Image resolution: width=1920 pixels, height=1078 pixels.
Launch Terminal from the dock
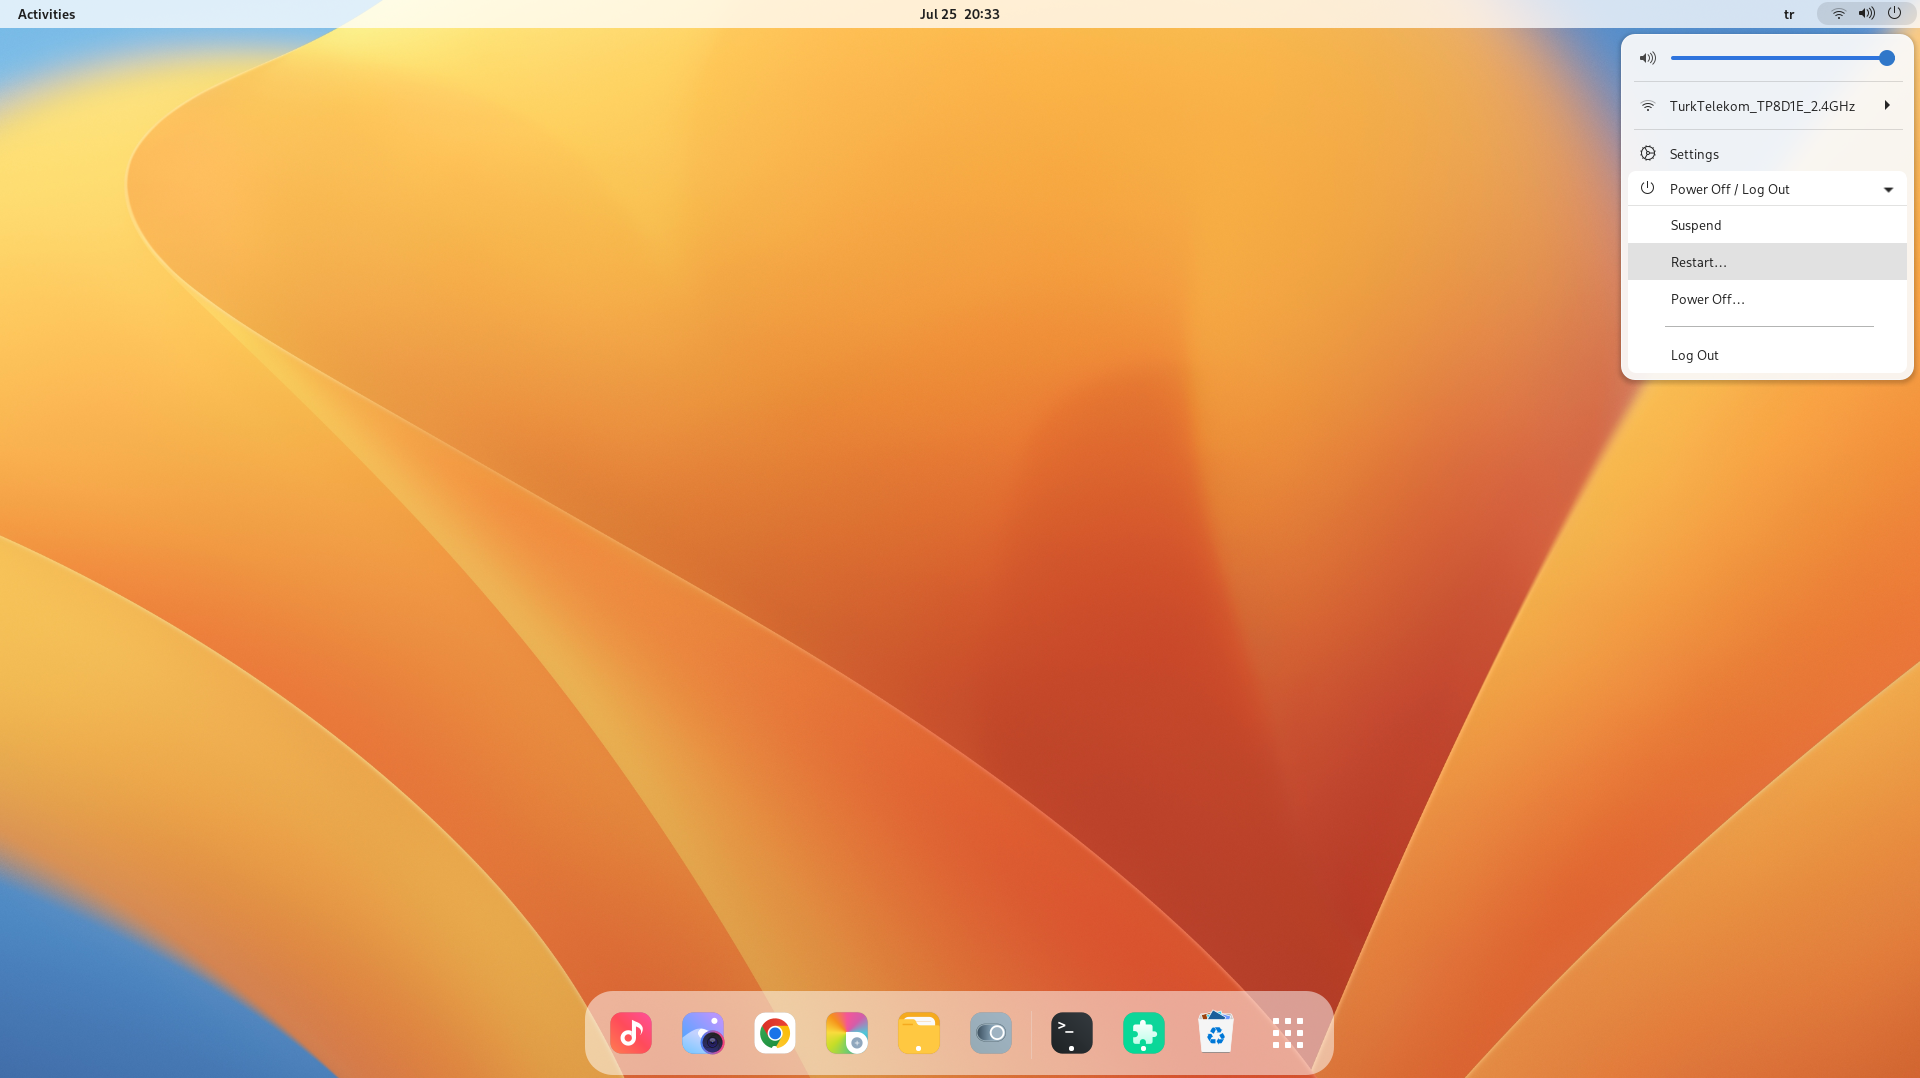click(1072, 1033)
